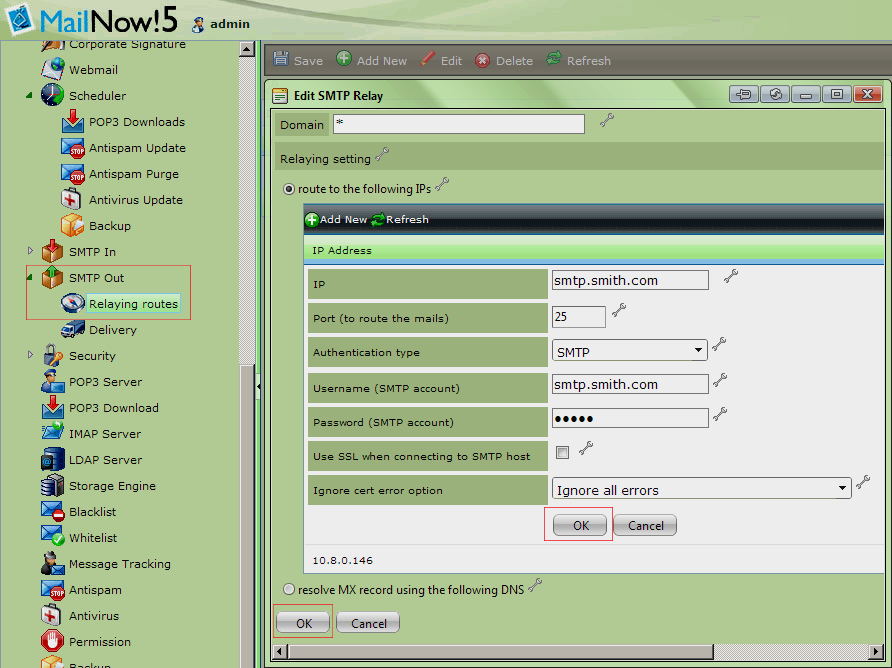
Task: Click wrench icon beside Password field
Action: pyautogui.click(x=720, y=414)
